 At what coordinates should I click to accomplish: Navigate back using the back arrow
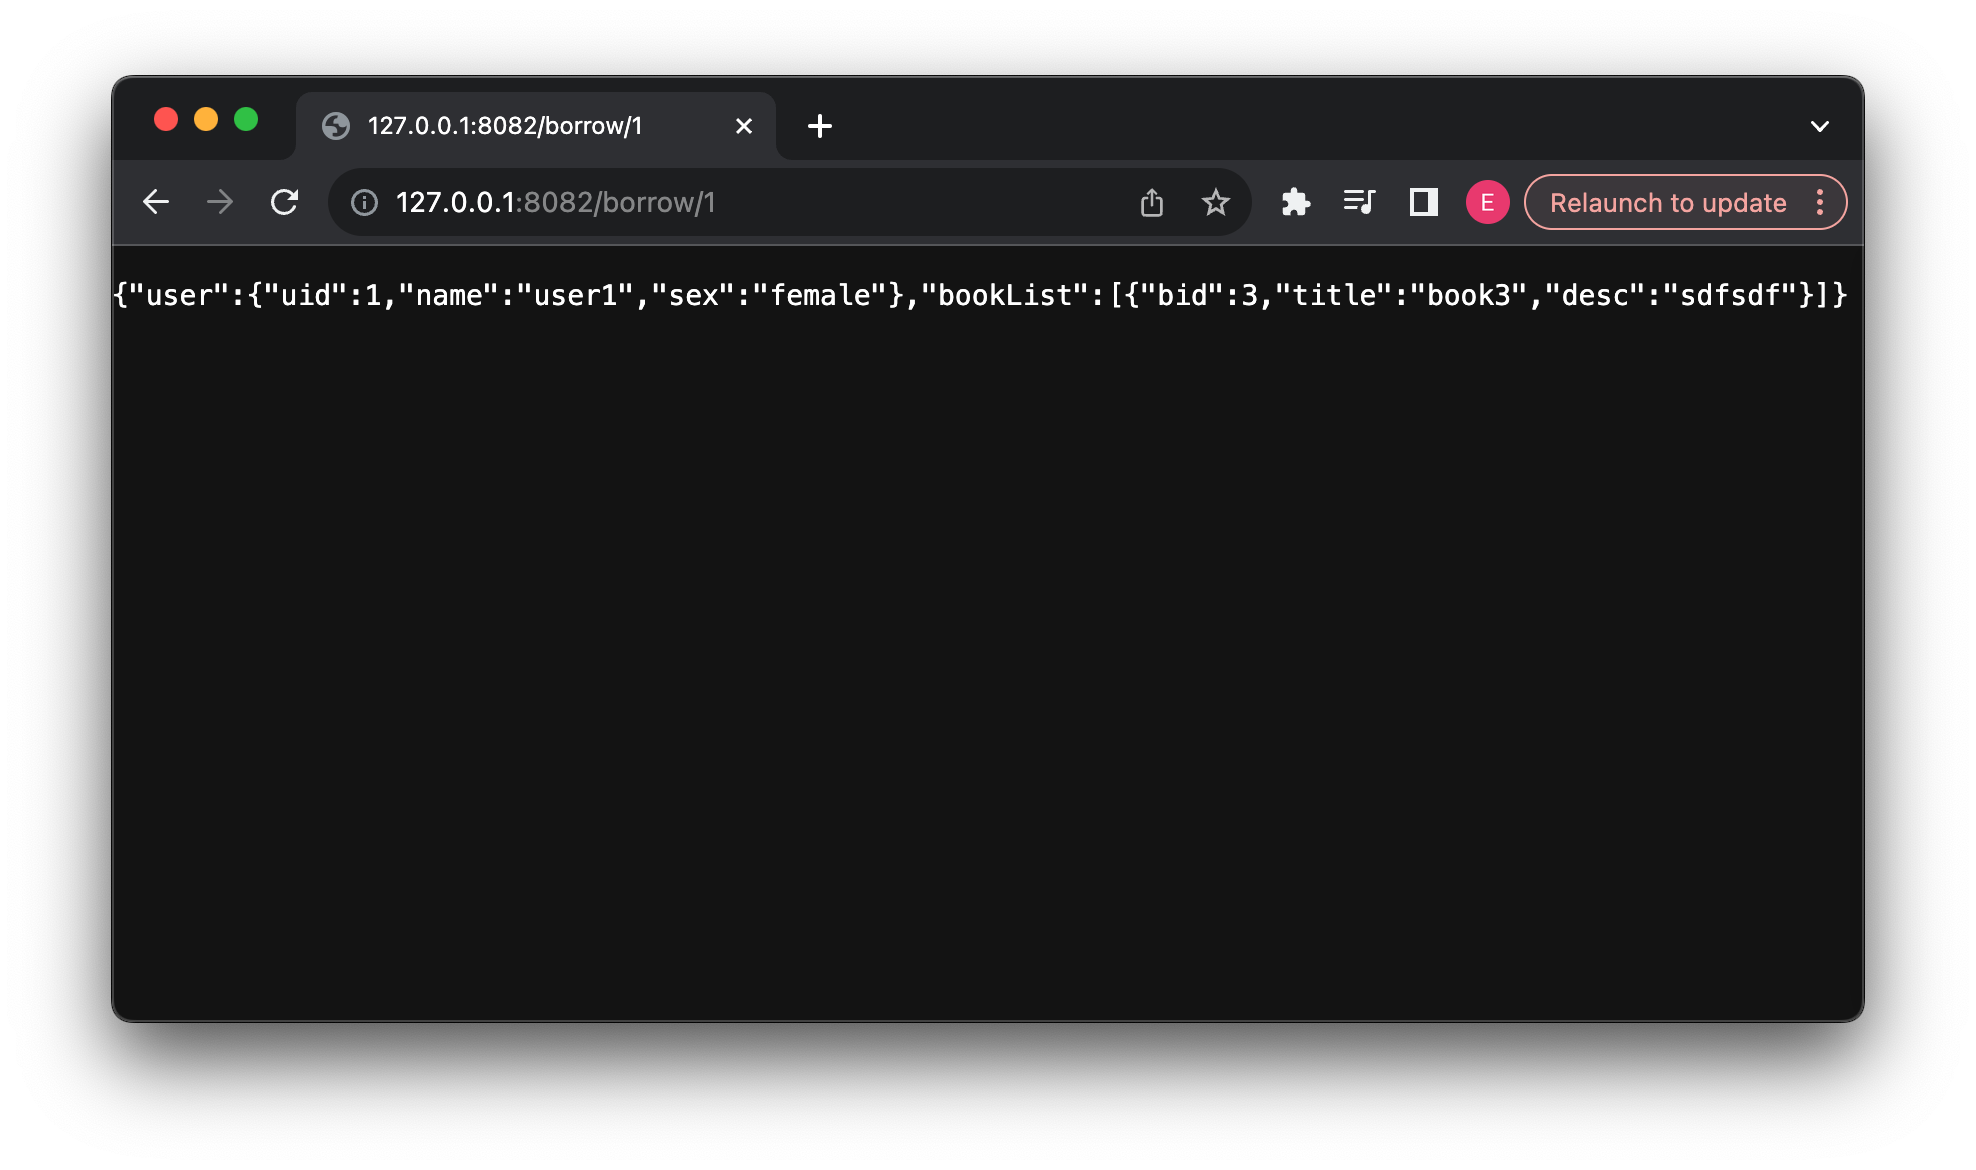156,201
